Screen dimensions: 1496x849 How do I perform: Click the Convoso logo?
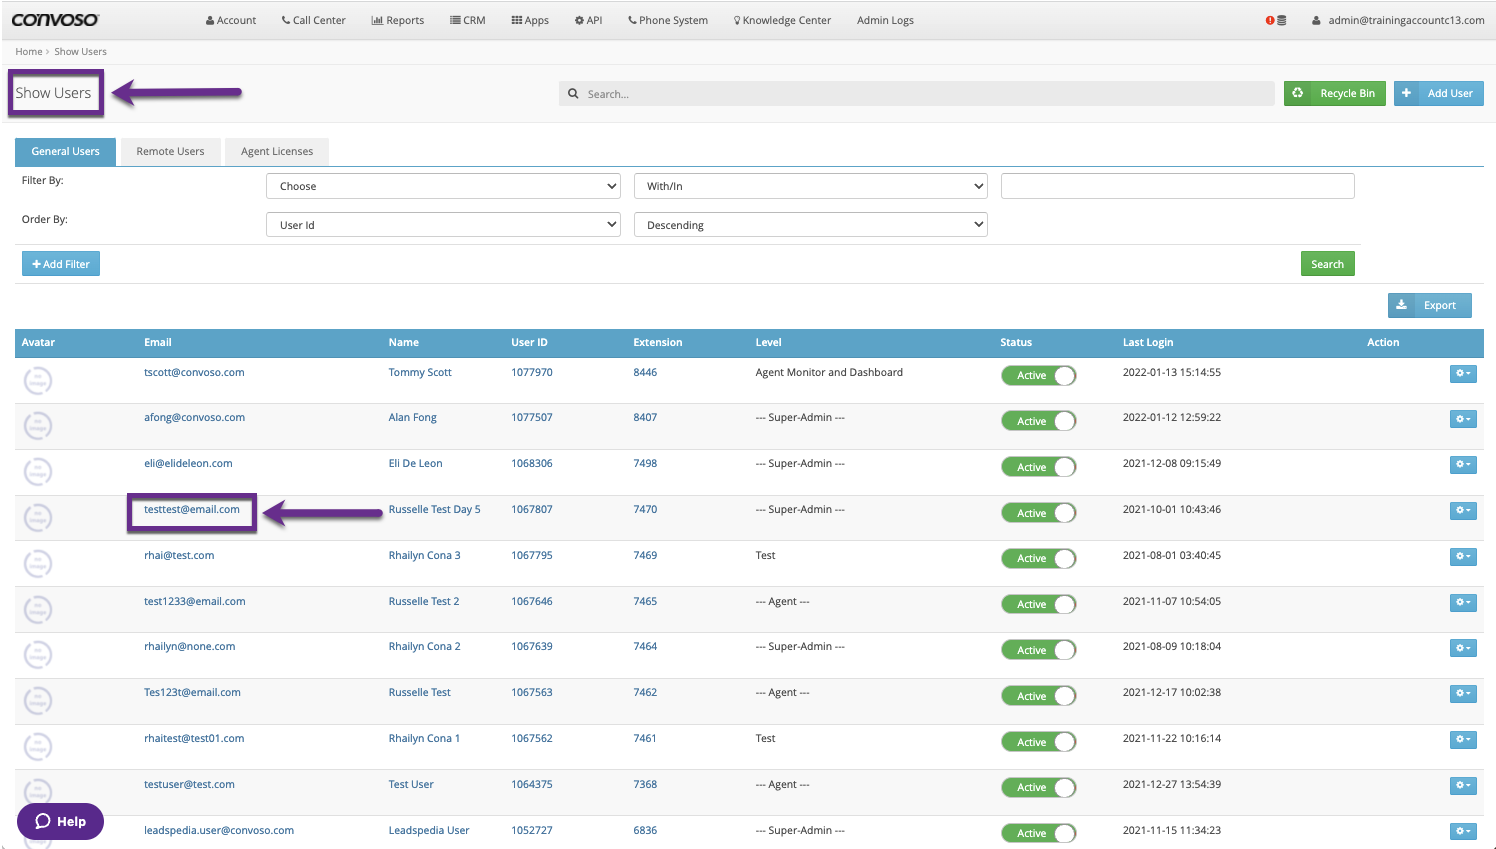coord(55,20)
